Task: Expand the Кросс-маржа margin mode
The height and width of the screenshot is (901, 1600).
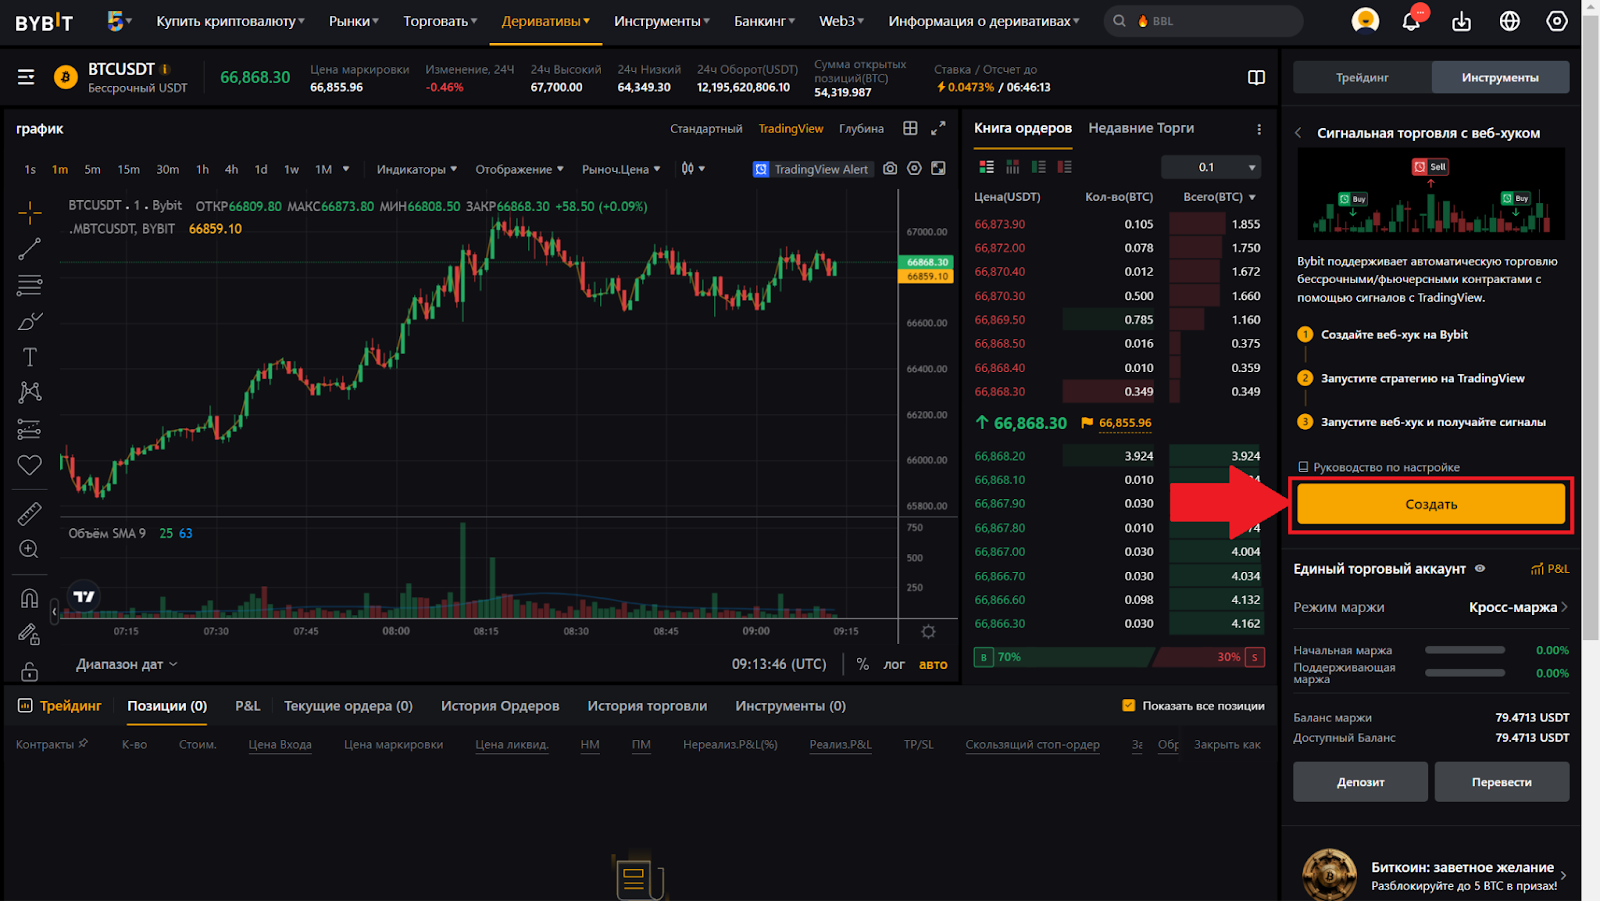Action: (x=1518, y=607)
